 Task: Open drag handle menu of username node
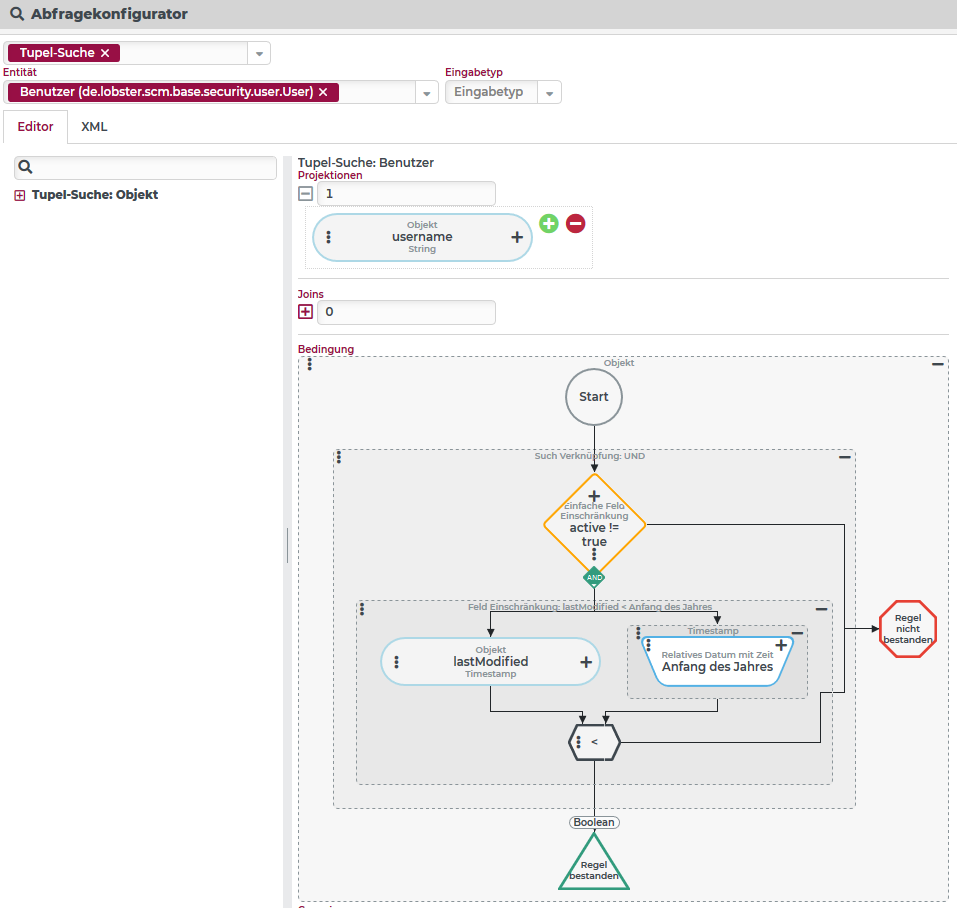[329, 237]
